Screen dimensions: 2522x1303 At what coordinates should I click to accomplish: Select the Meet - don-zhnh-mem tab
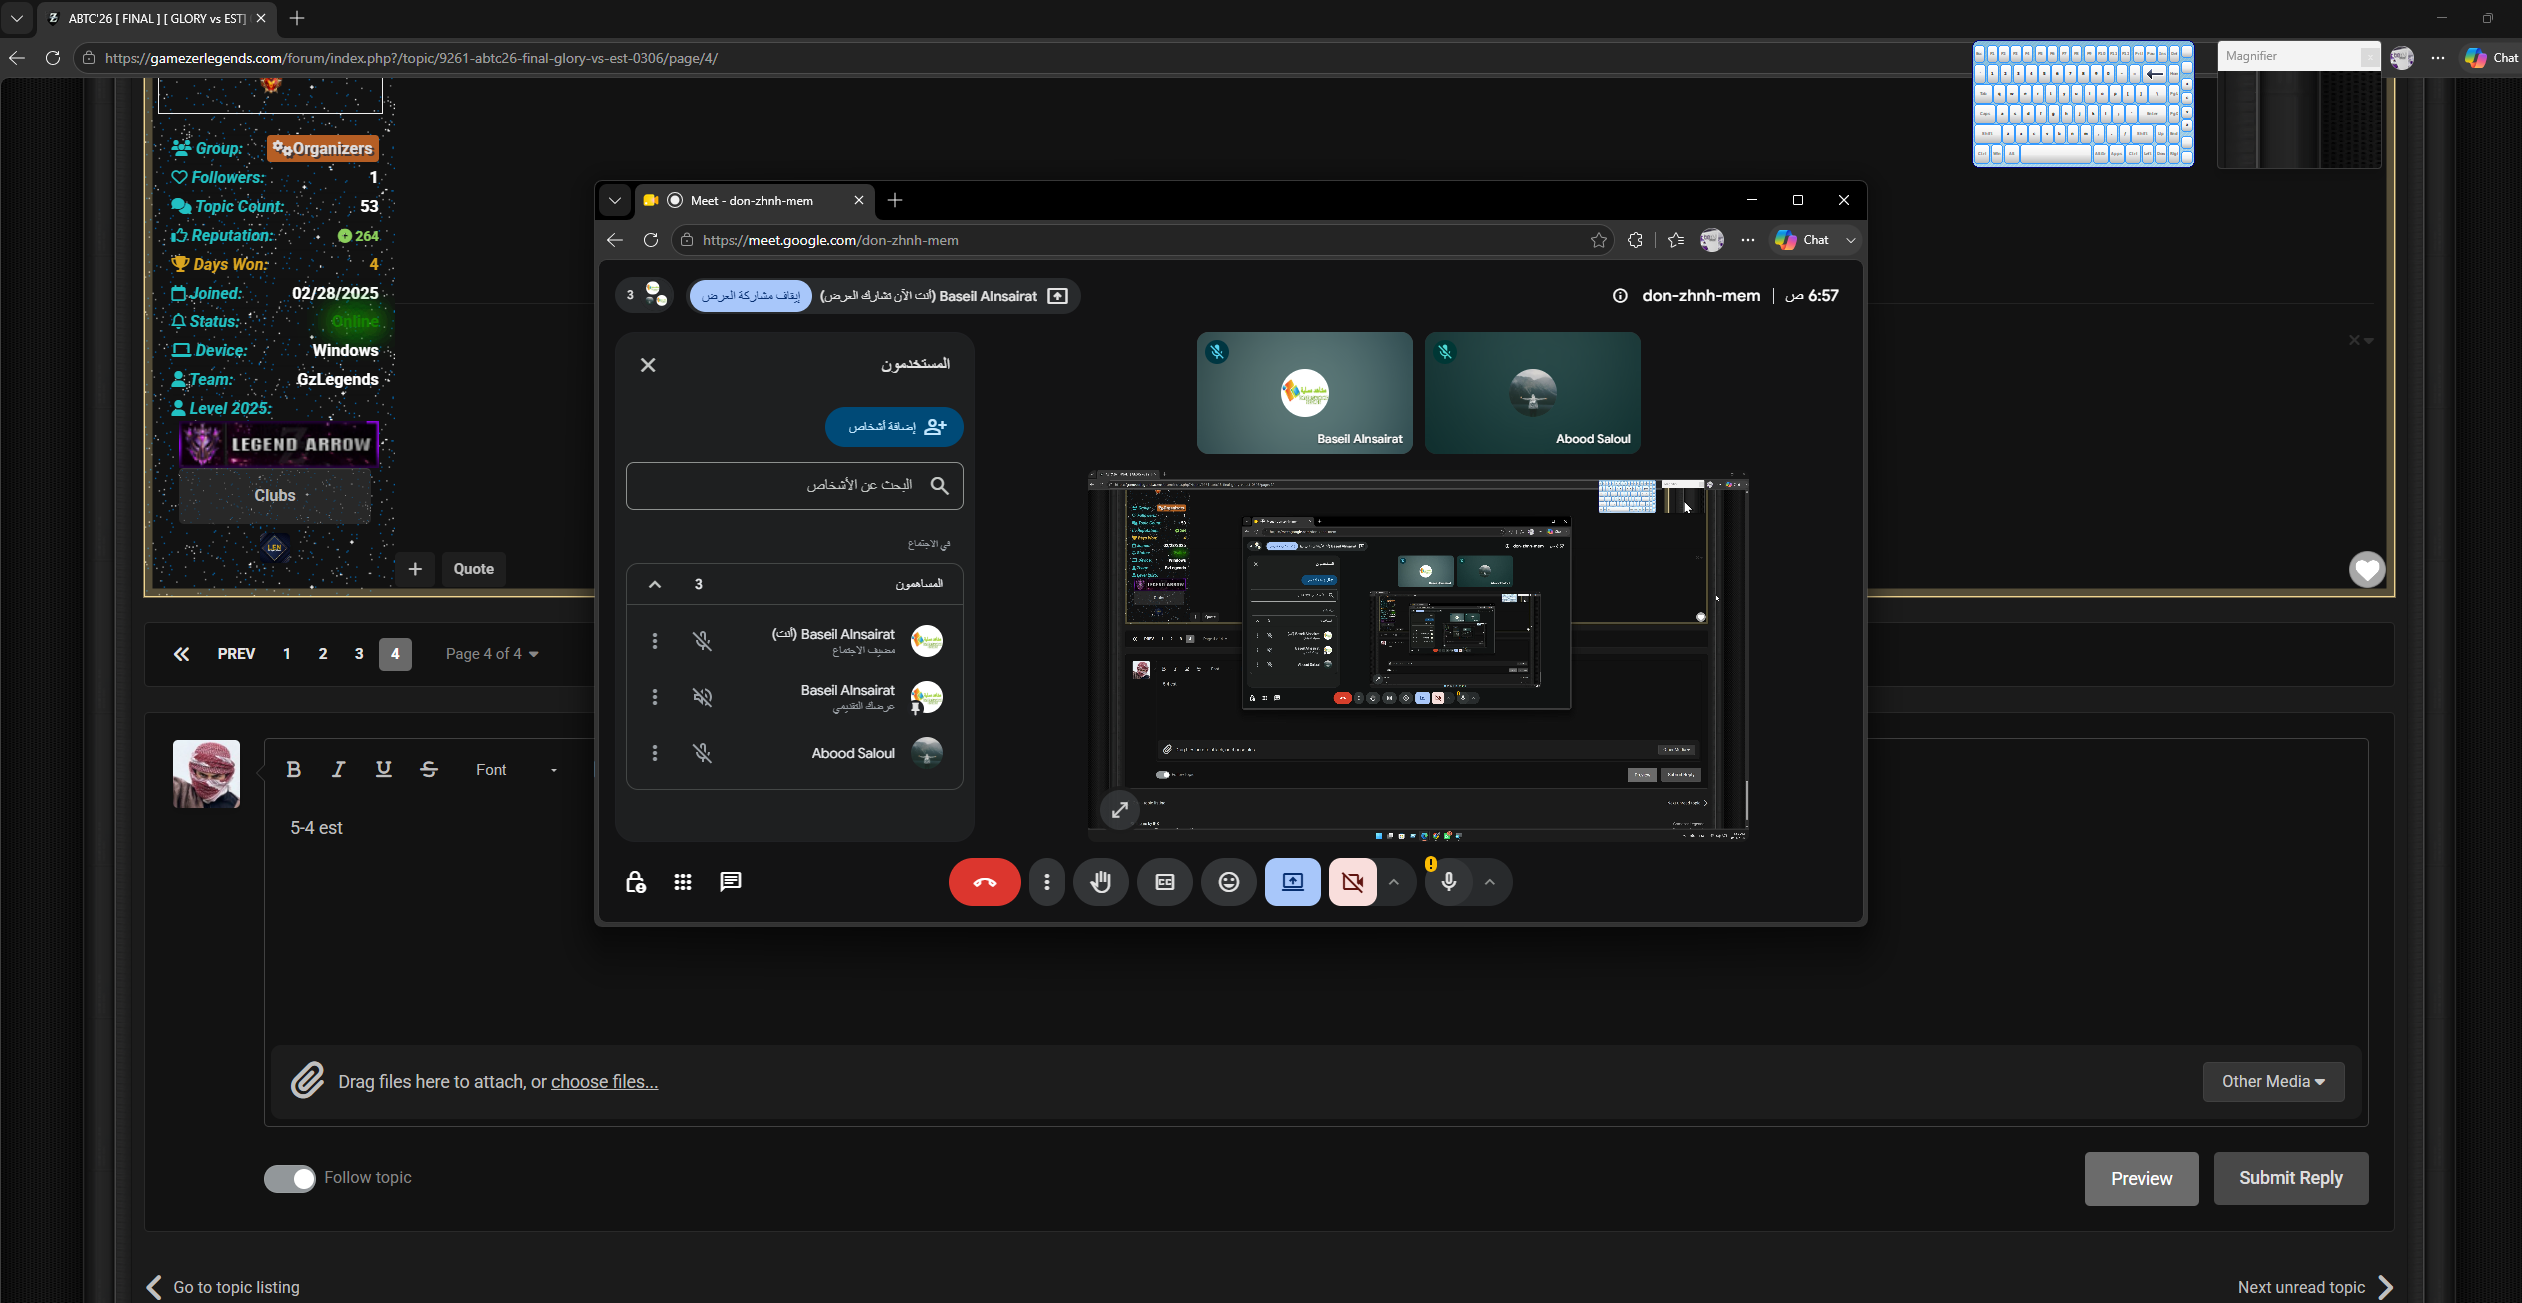754,200
